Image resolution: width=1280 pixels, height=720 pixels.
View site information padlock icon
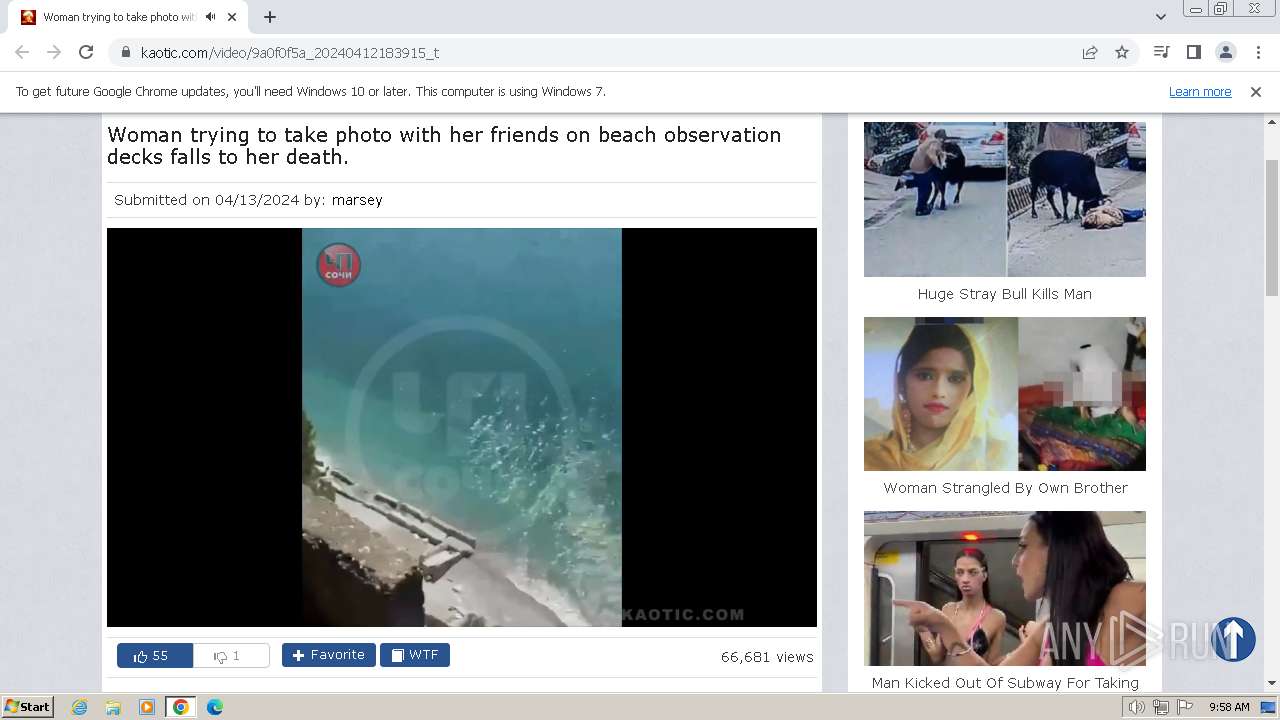coord(125,52)
